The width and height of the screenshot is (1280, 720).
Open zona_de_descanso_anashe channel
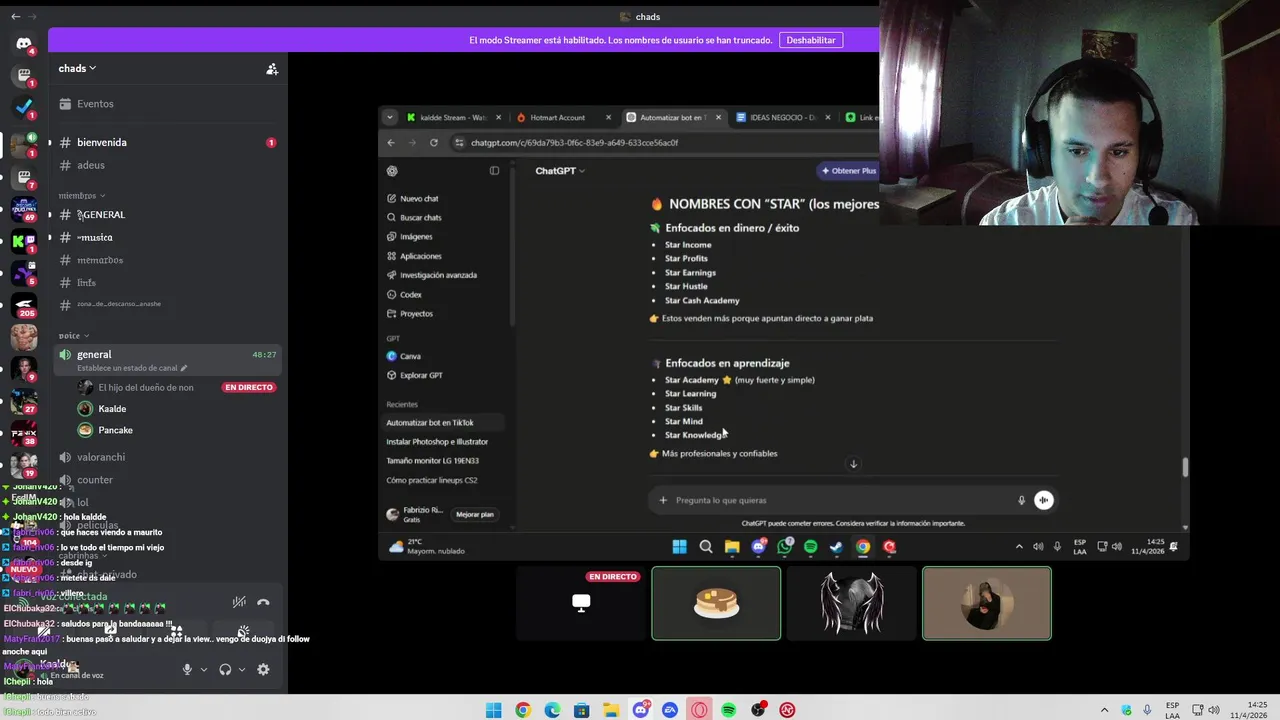point(168,304)
